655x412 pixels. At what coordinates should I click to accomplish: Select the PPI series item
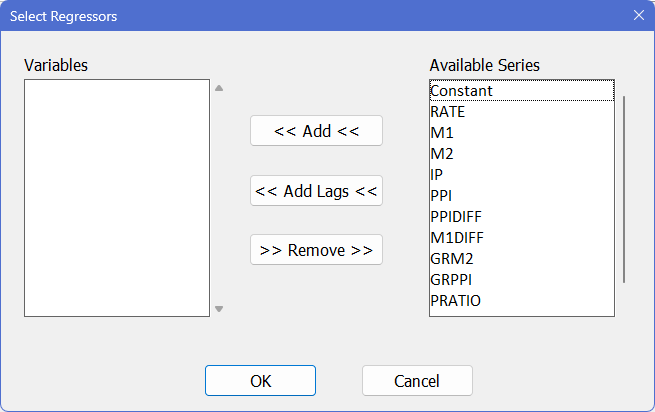(x=441, y=195)
